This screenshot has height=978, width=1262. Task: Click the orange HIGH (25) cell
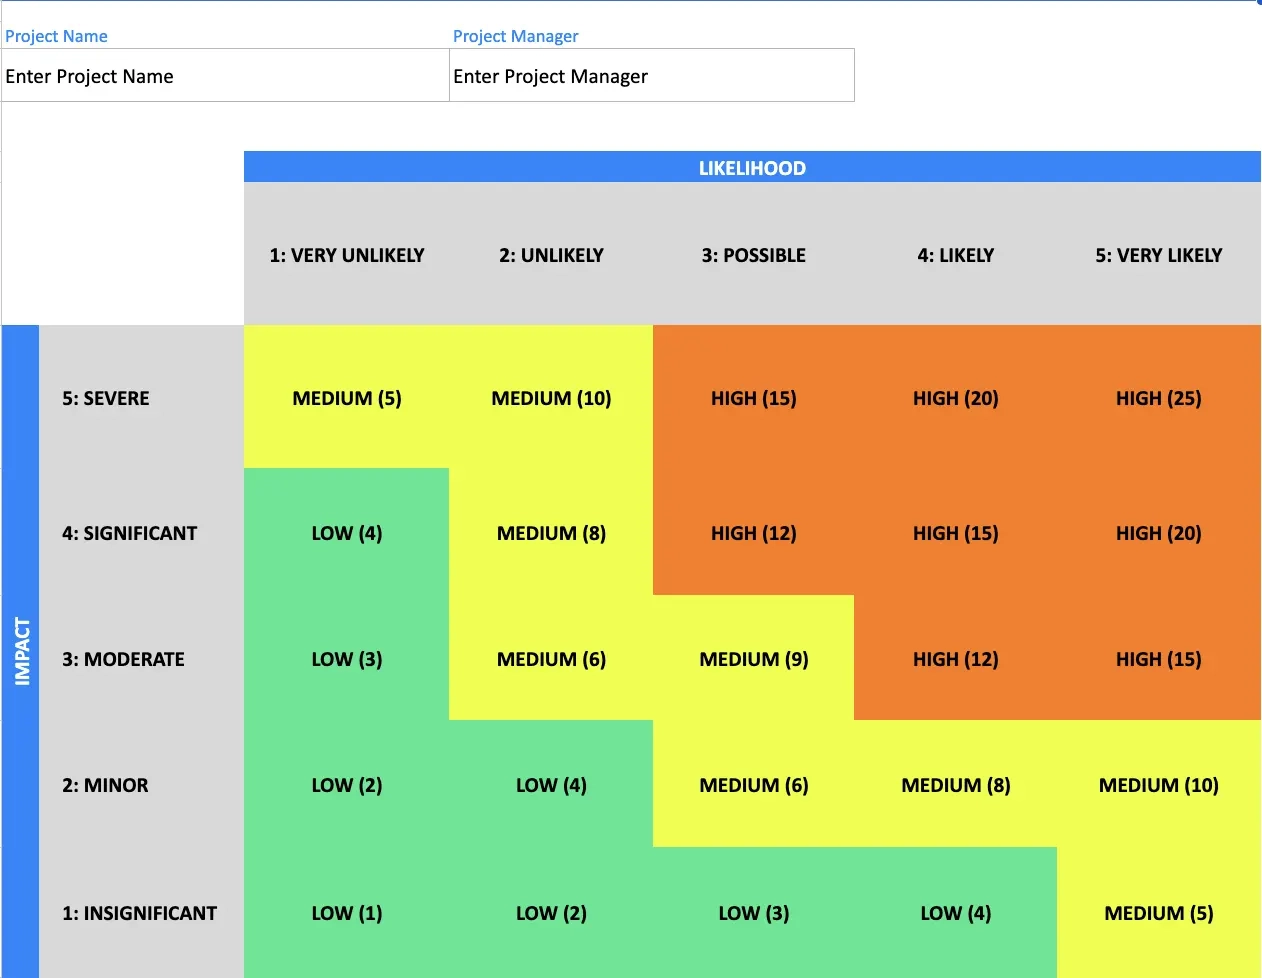1158,398
